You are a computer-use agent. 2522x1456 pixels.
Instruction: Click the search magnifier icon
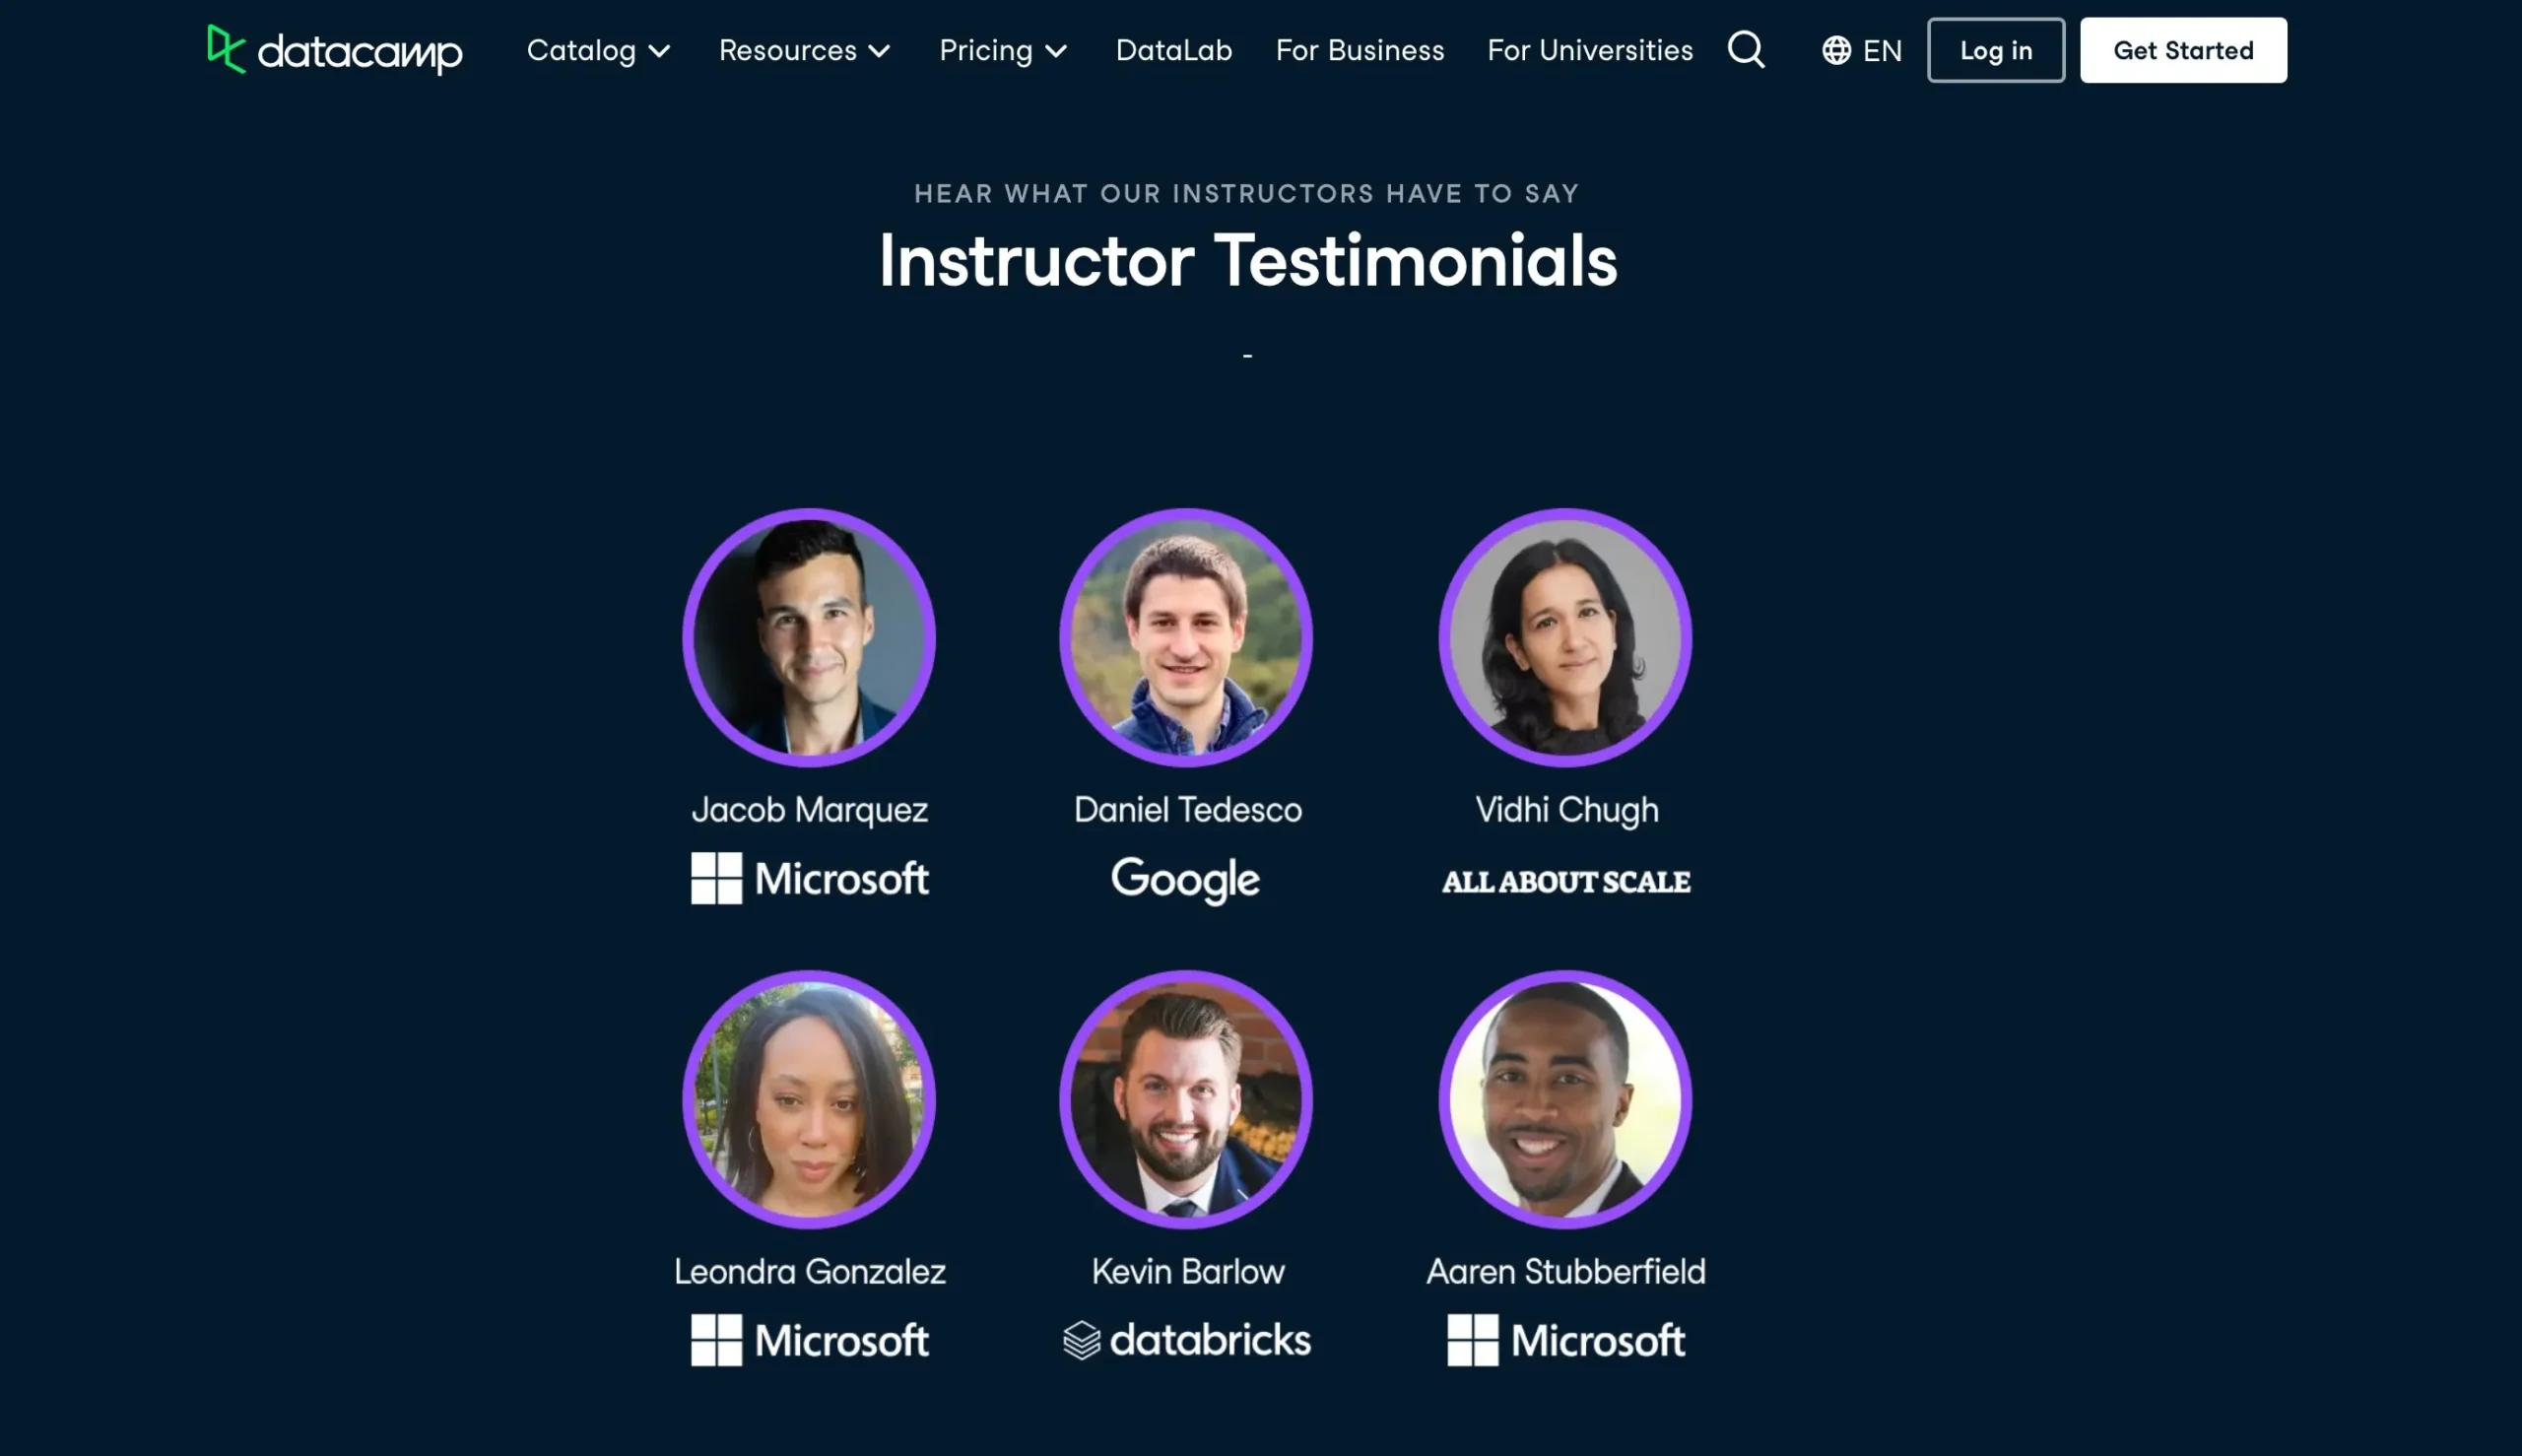point(1746,48)
